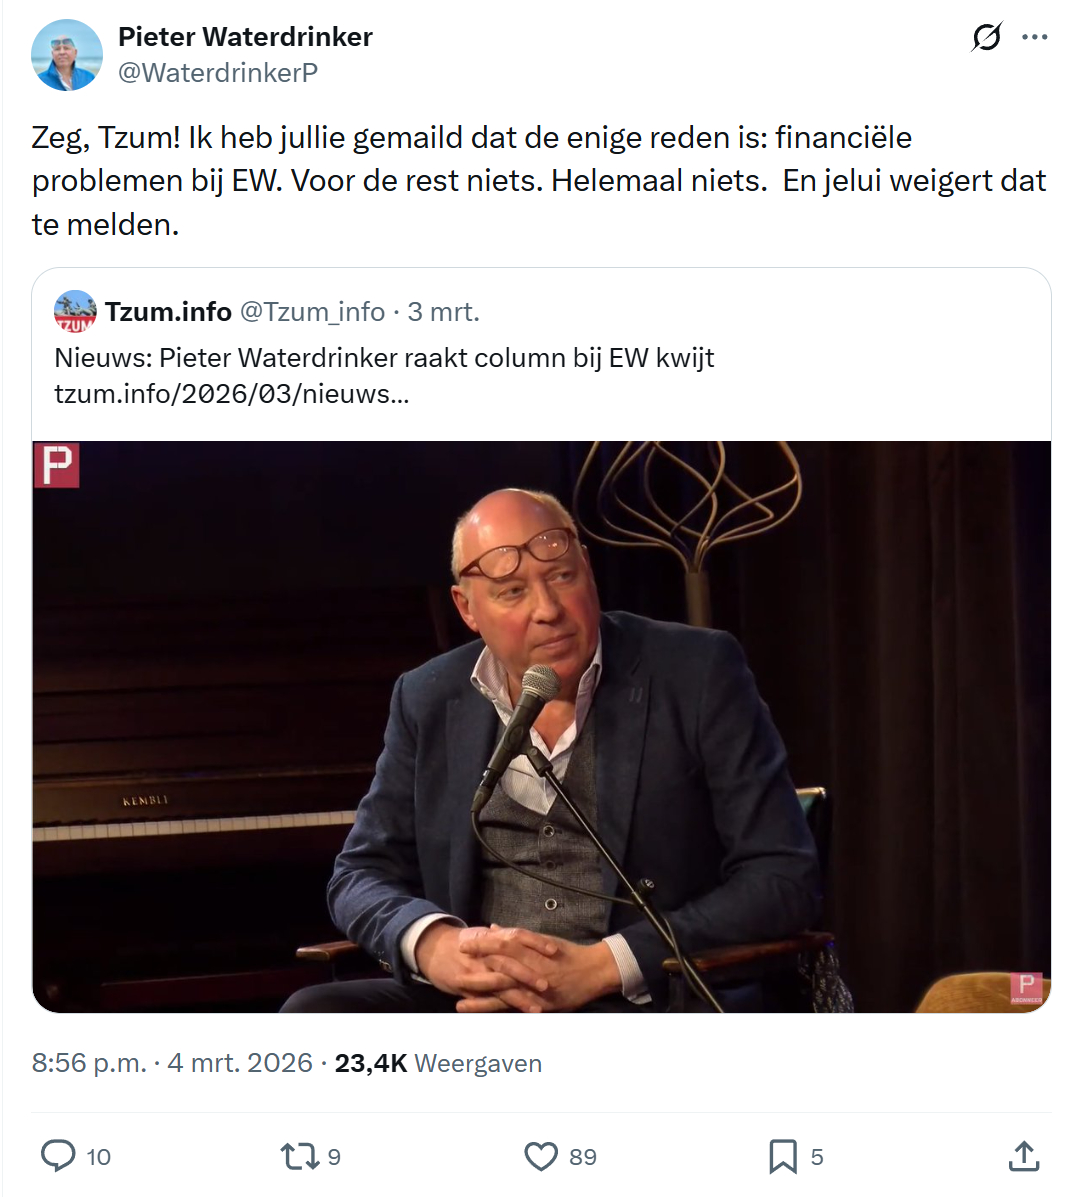
Task: Open the three-dot more options menu
Action: click(x=1034, y=37)
